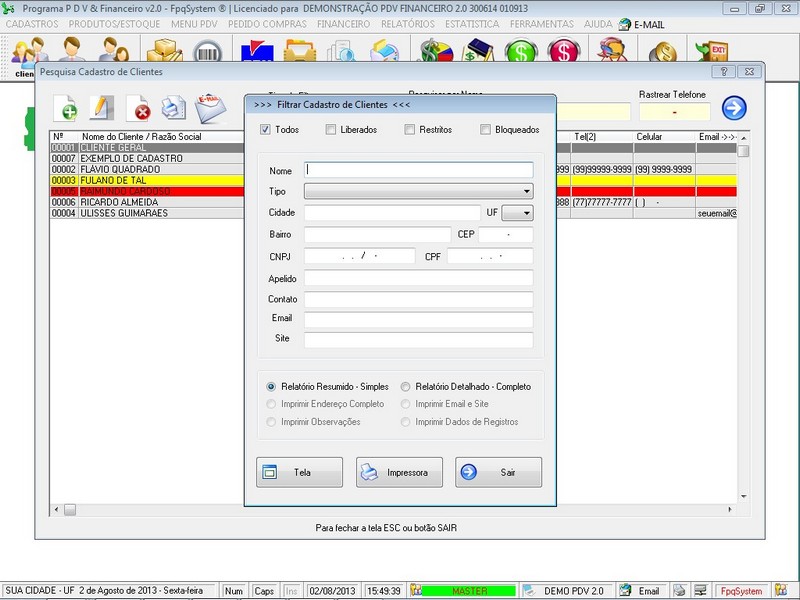The height and width of the screenshot is (600, 800).
Task: Click the single businessman toolbar icon
Action: [72, 50]
